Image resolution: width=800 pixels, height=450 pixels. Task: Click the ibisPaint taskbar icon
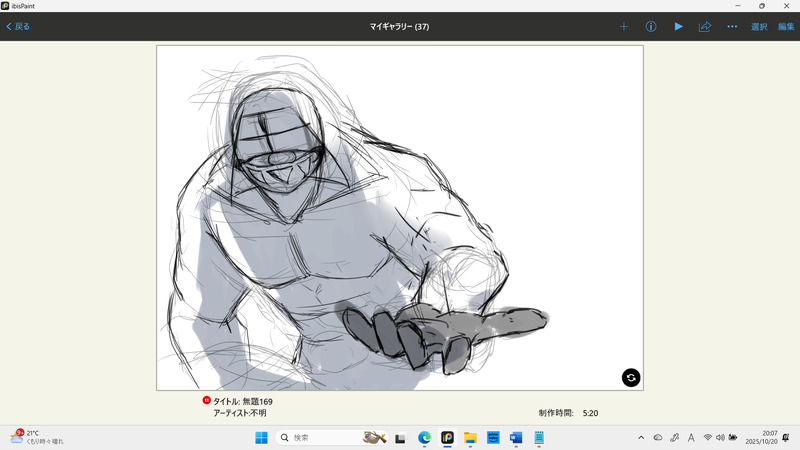click(447, 438)
